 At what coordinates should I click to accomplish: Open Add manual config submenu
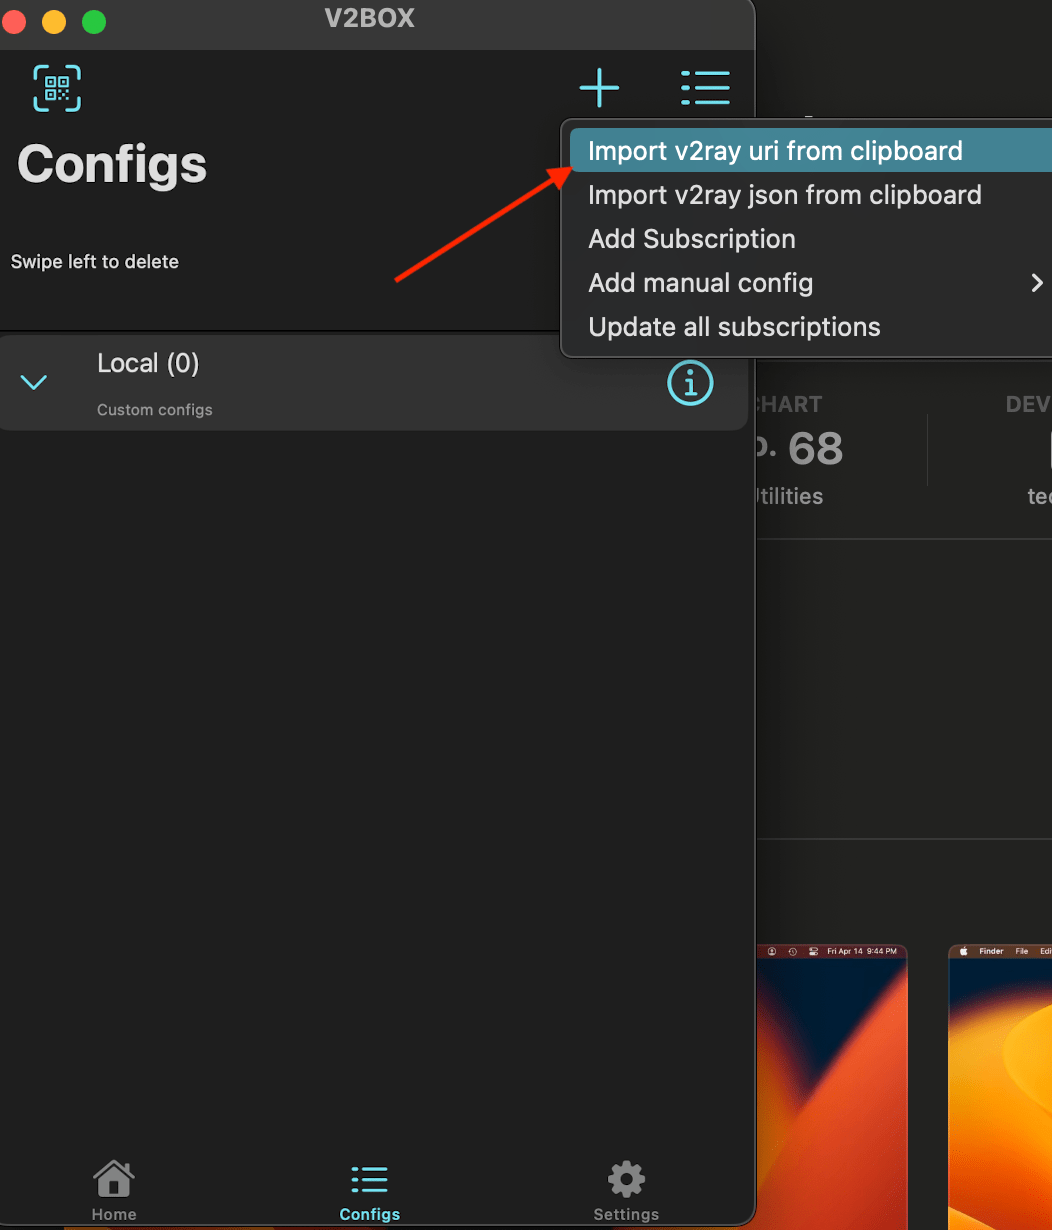point(810,283)
